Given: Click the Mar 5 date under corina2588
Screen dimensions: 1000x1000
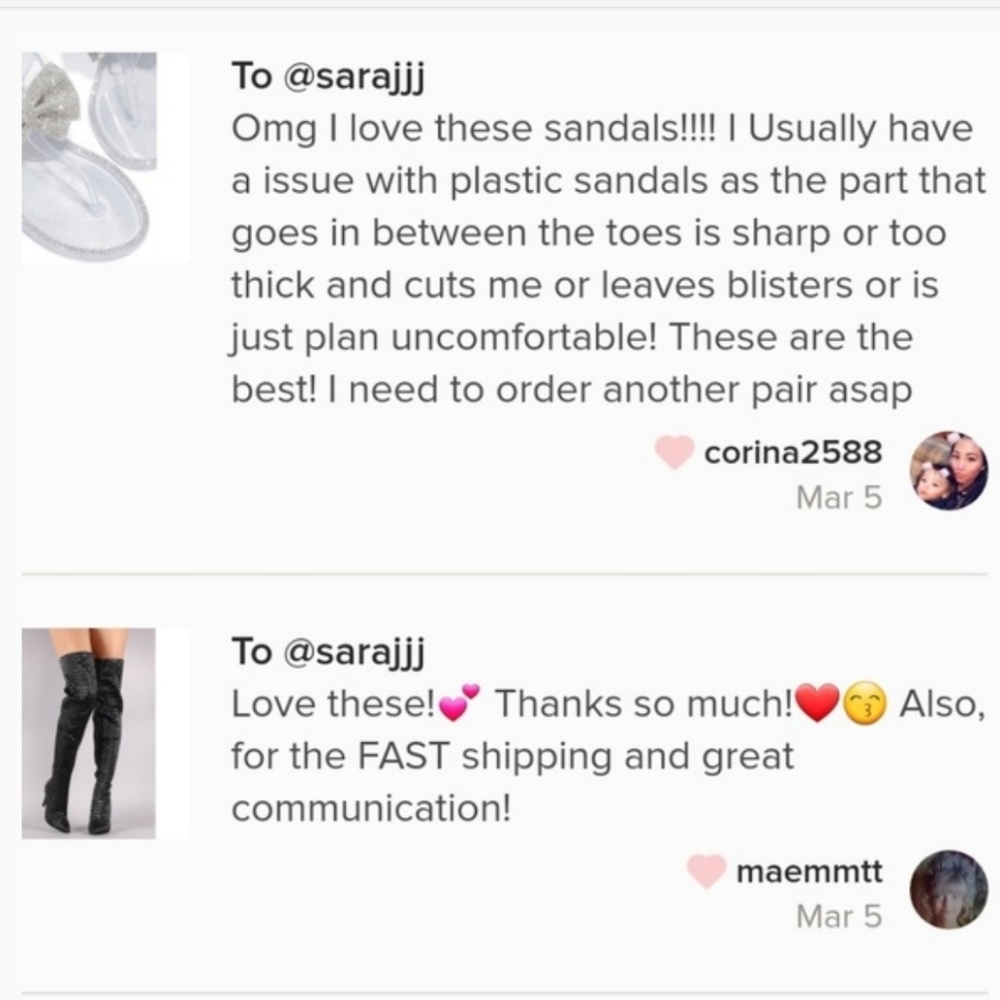Looking at the screenshot, I should point(839,497).
